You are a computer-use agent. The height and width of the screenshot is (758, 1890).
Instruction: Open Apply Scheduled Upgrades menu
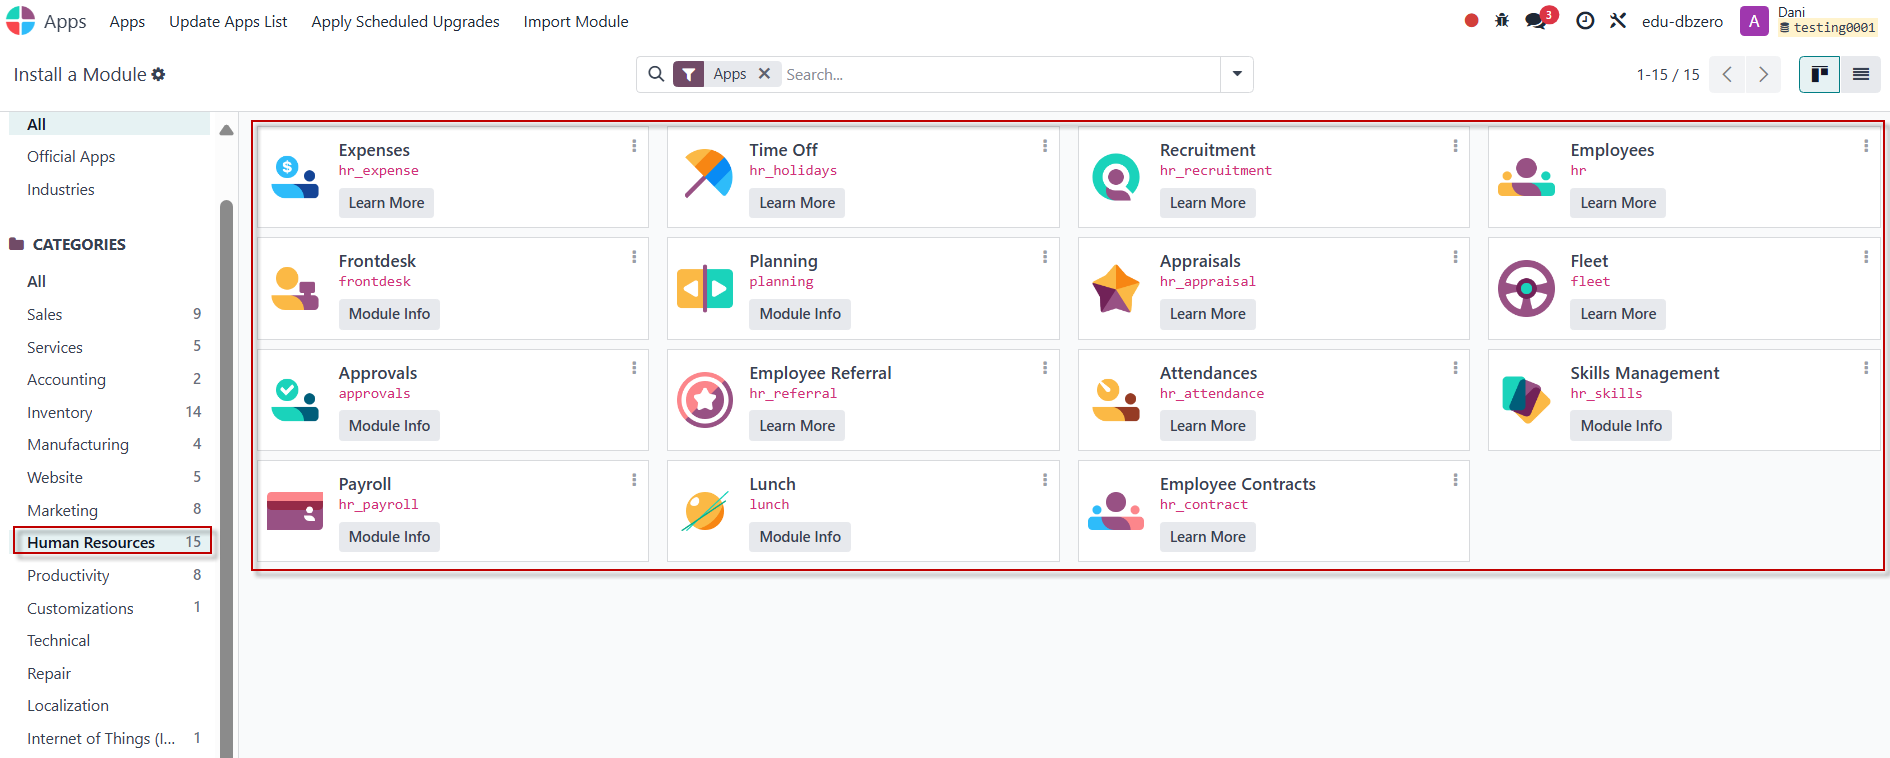(405, 21)
